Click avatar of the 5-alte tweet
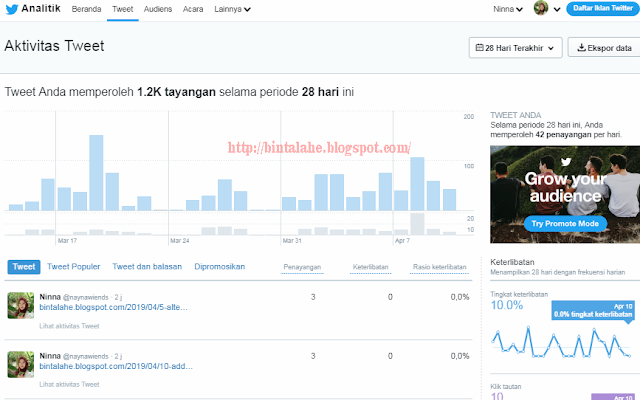 tap(21, 305)
